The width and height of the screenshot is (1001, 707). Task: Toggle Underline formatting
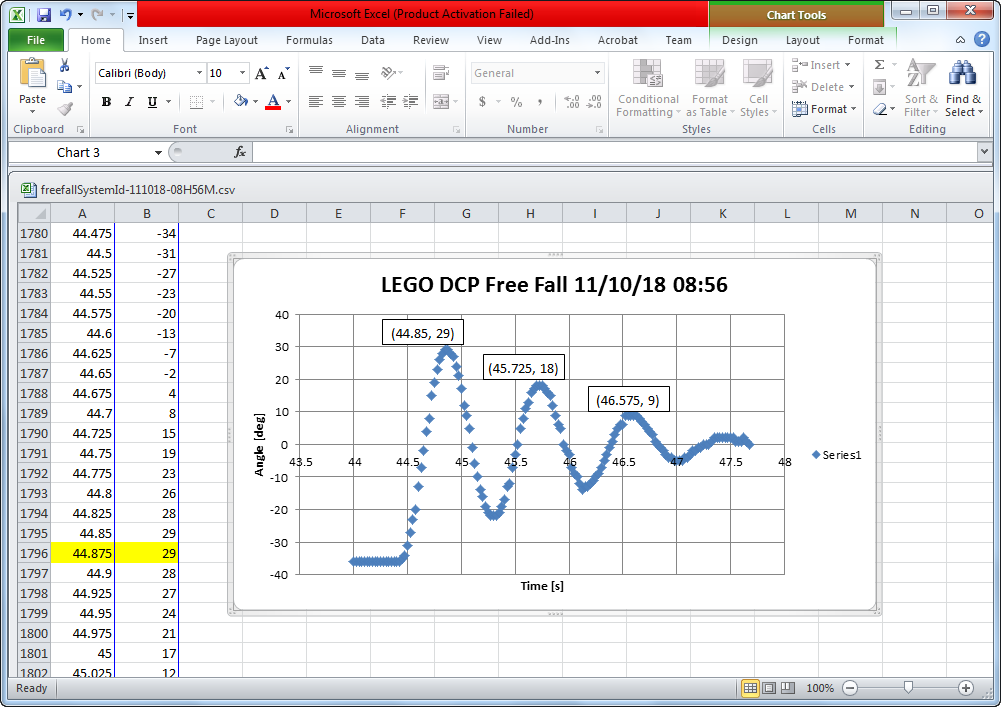152,102
